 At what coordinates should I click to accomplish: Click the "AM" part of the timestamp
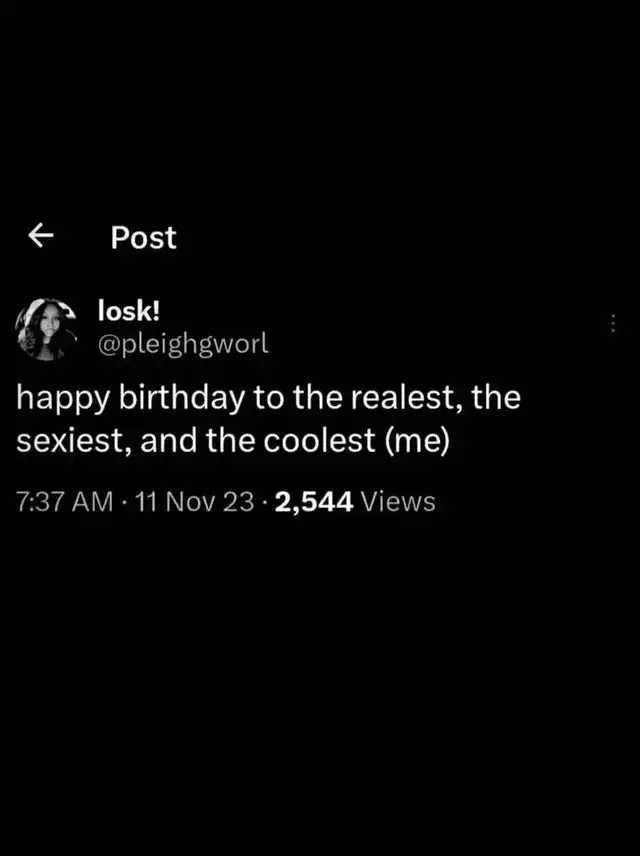pos(93,501)
